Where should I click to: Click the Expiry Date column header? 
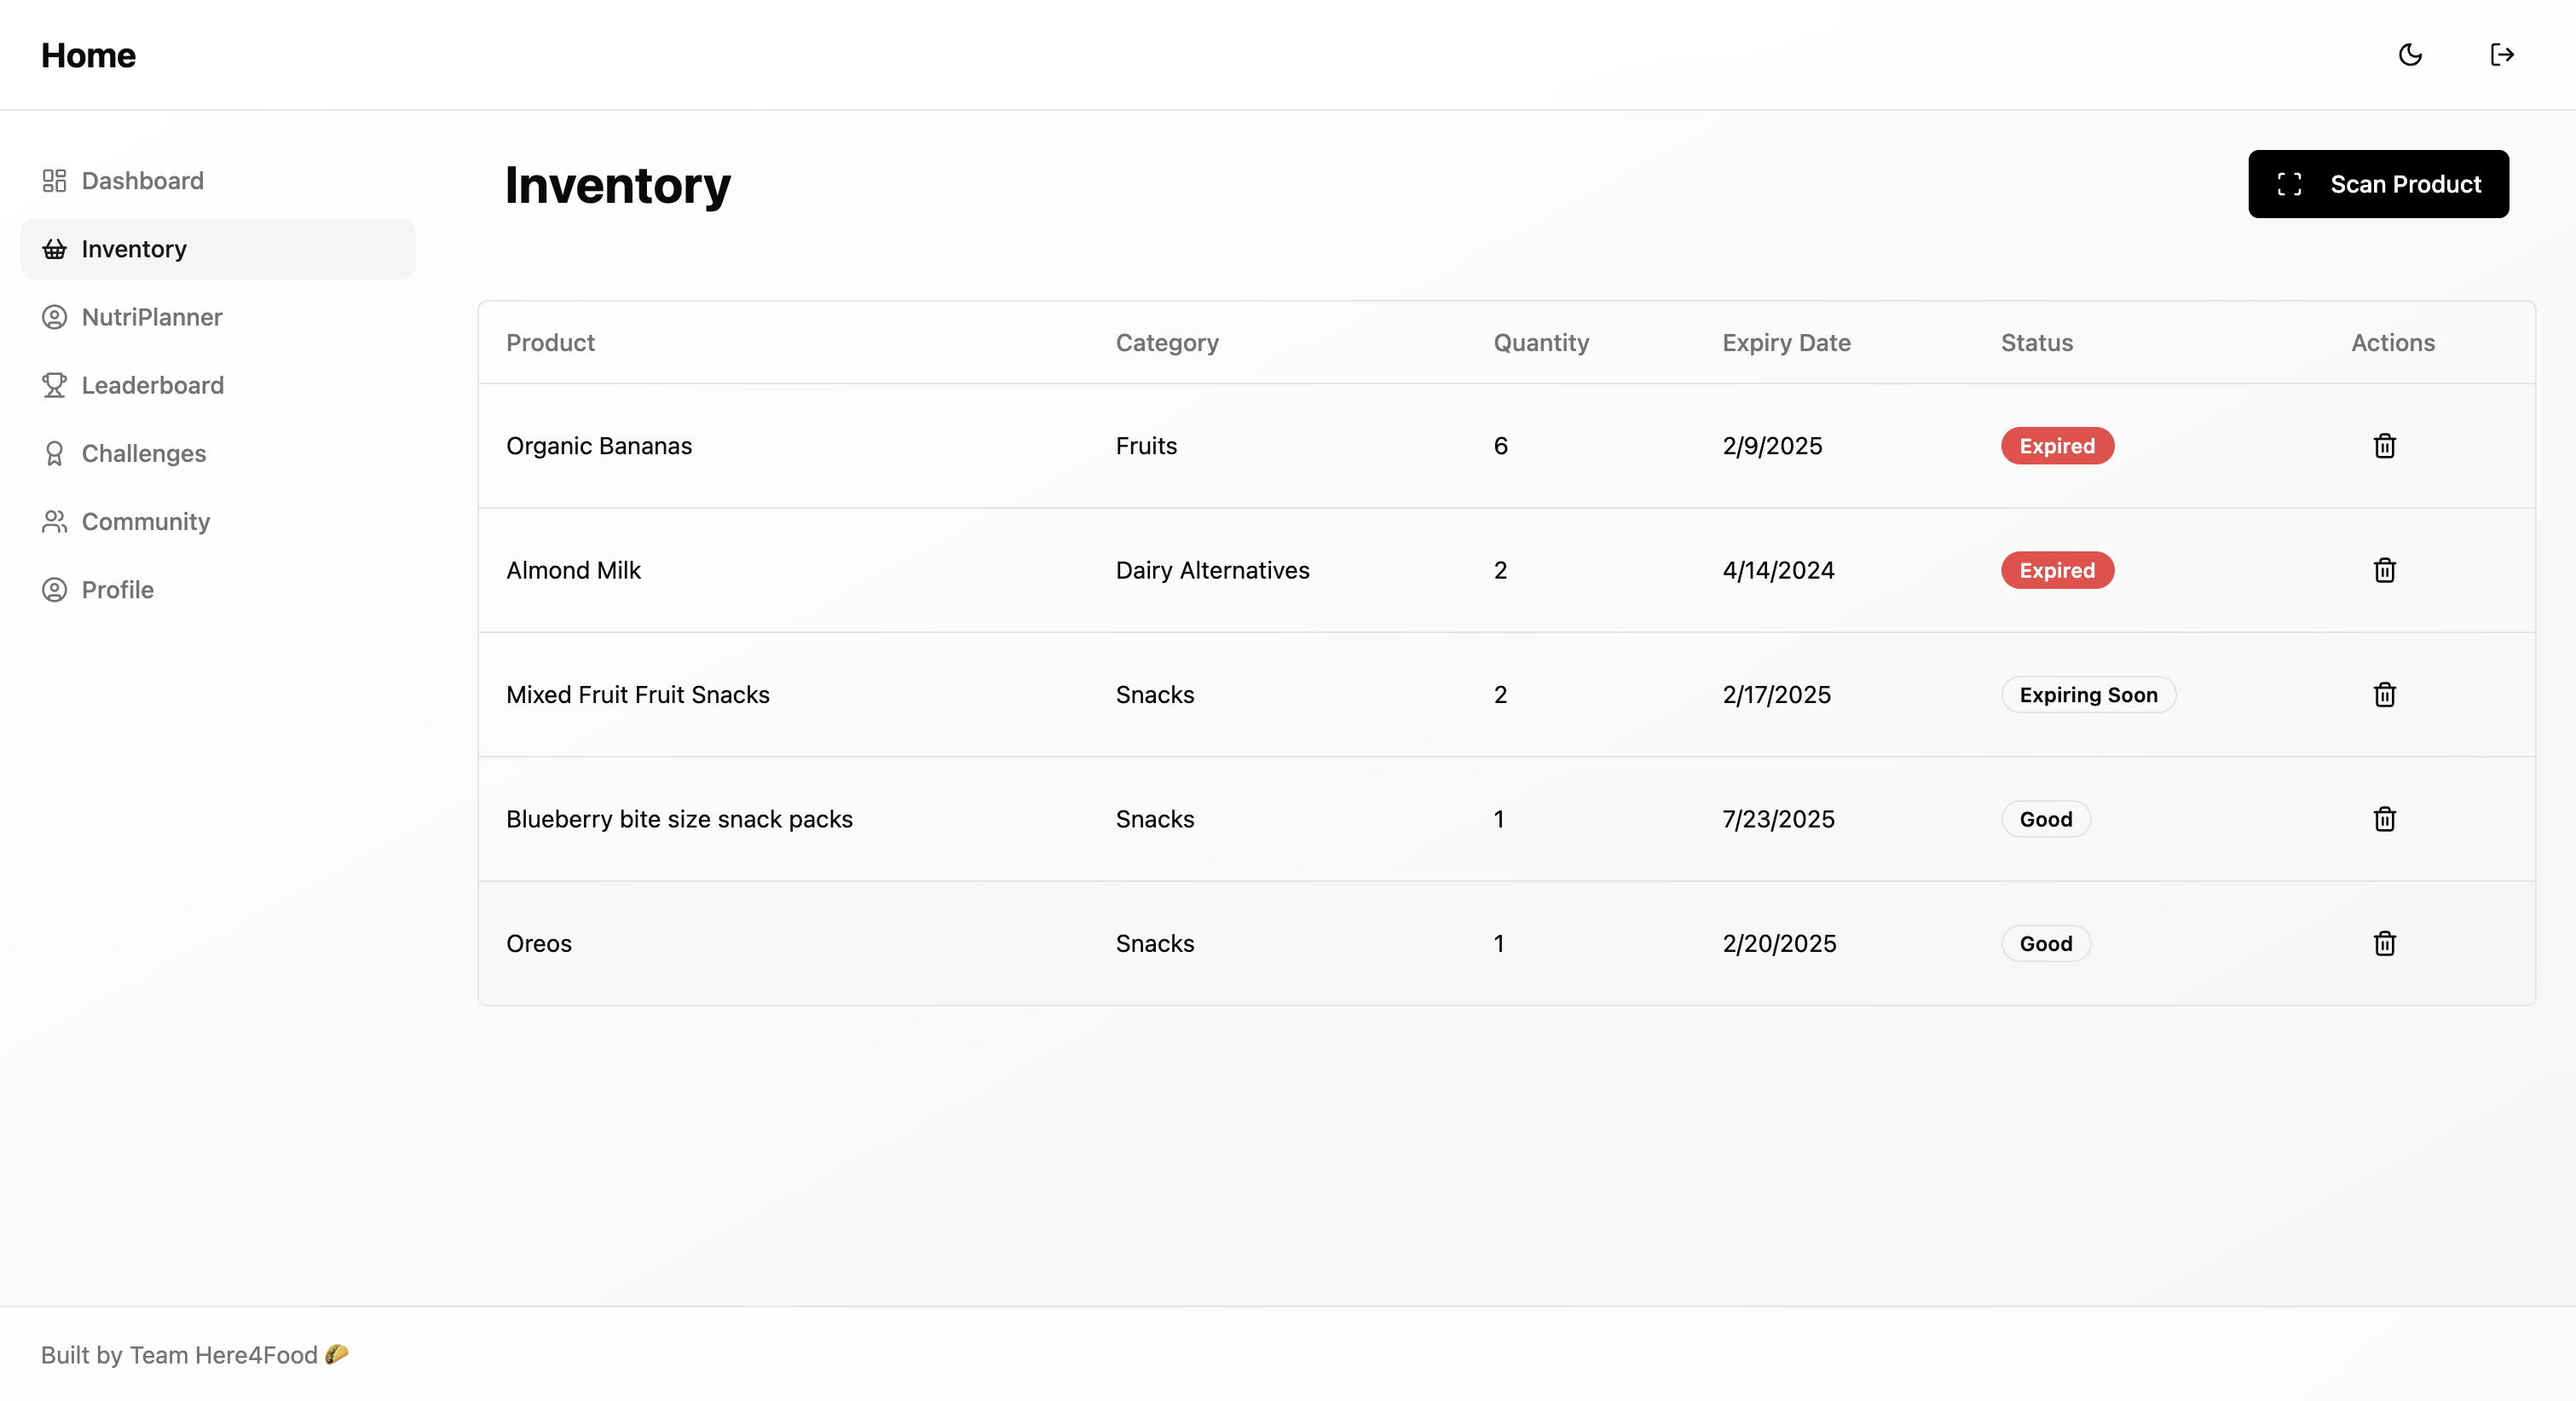(1785, 343)
